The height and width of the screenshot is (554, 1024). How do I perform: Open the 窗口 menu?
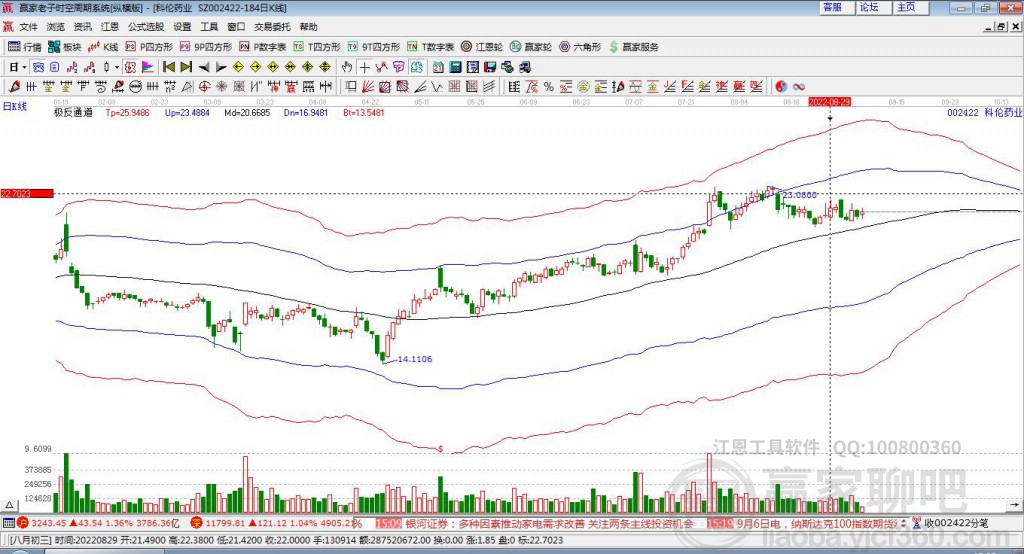click(x=236, y=27)
